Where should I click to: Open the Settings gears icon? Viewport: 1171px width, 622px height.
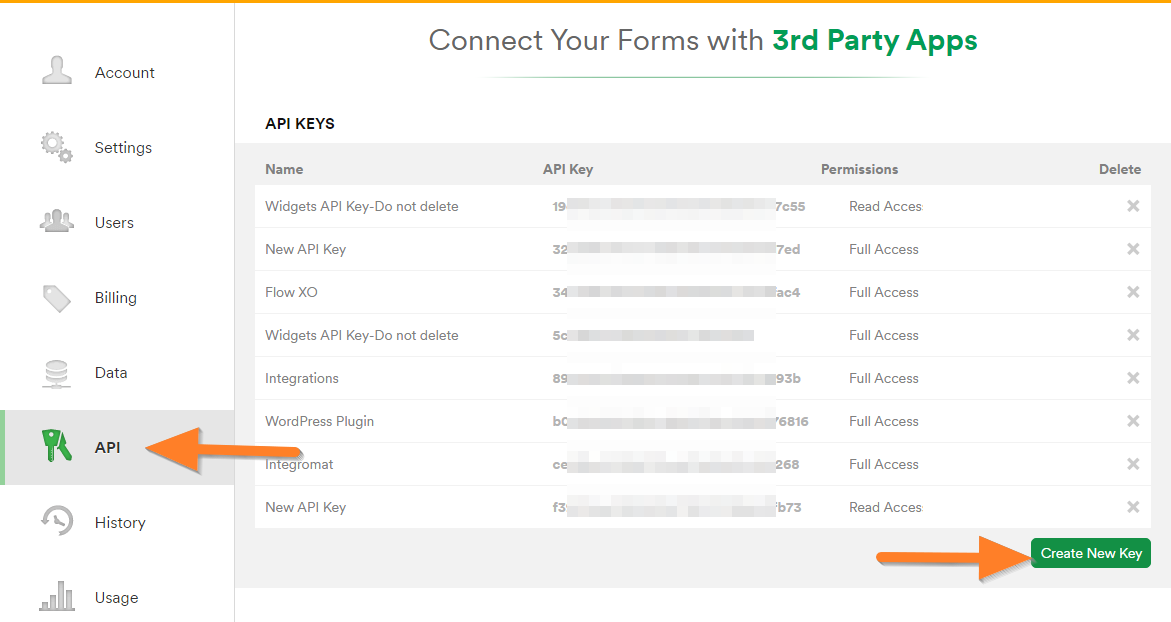[57, 147]
